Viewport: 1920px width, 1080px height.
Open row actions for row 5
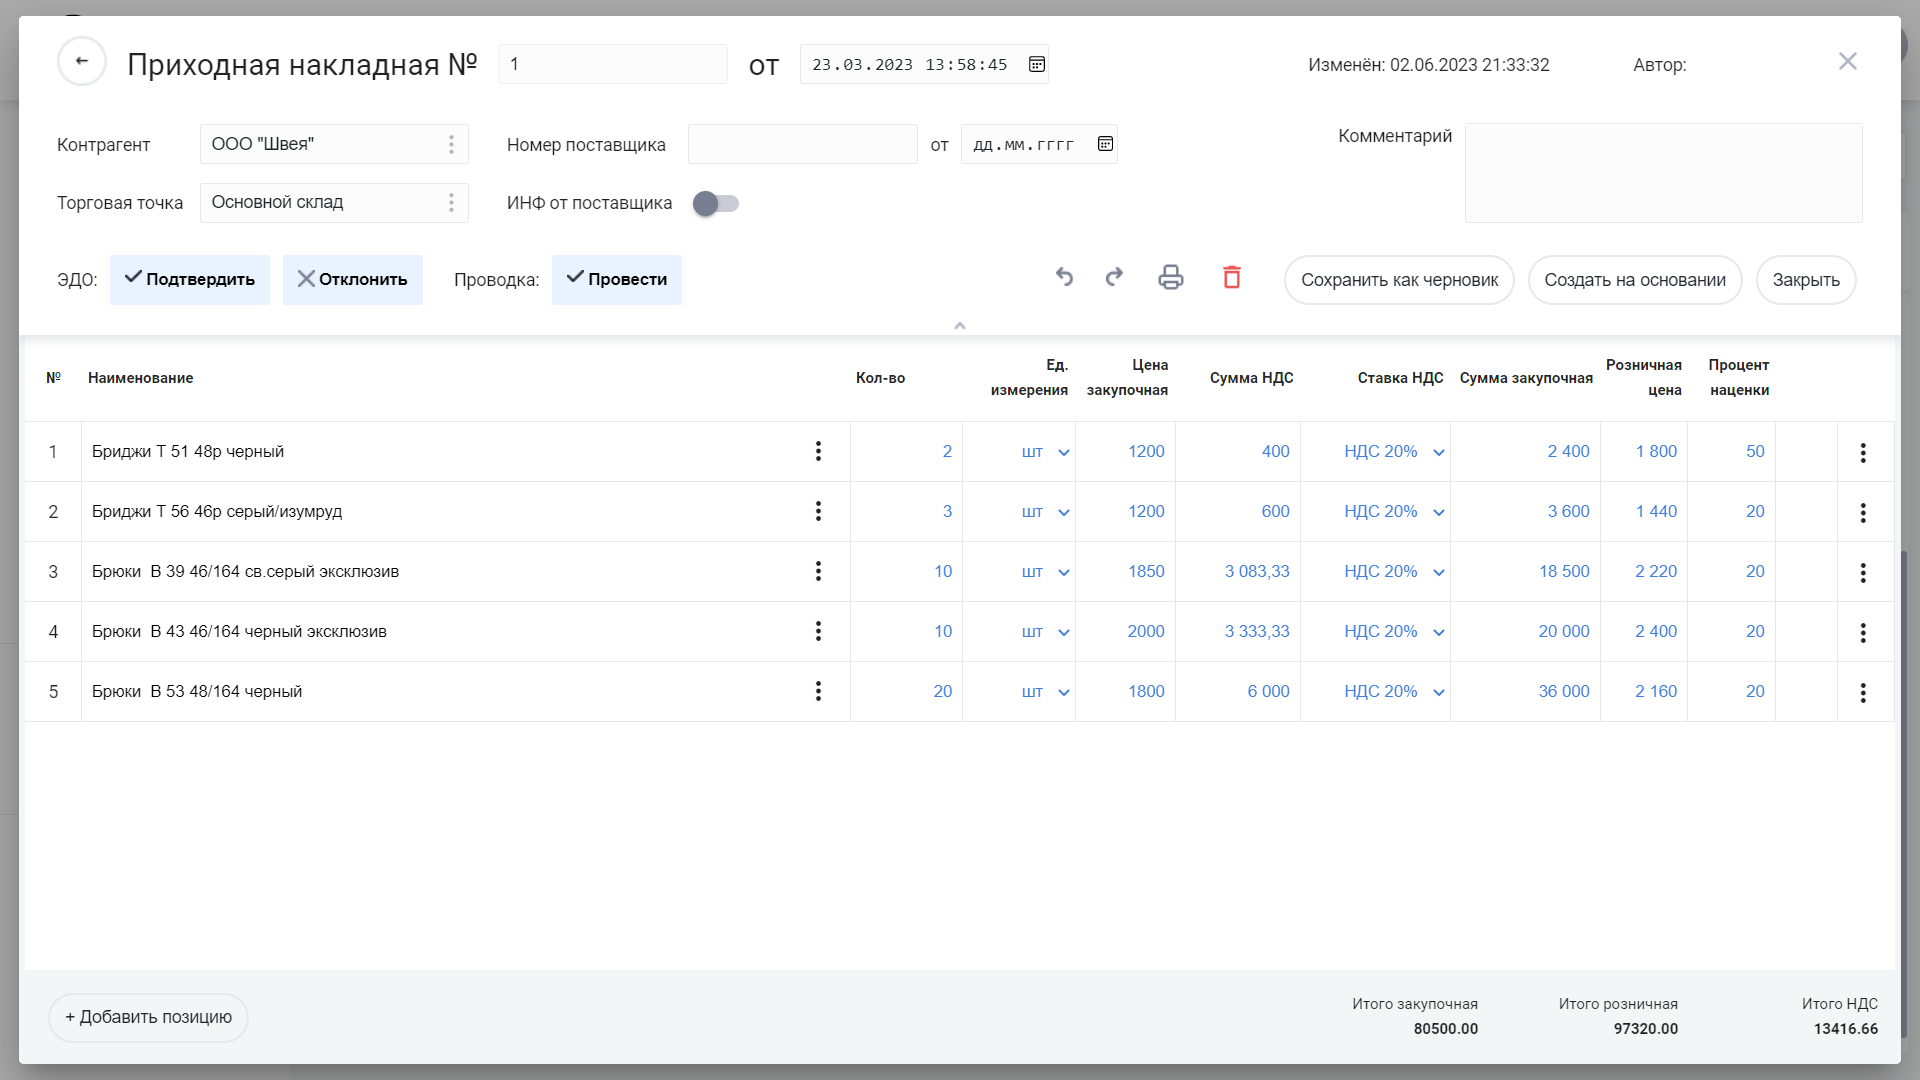(1863, 692)
